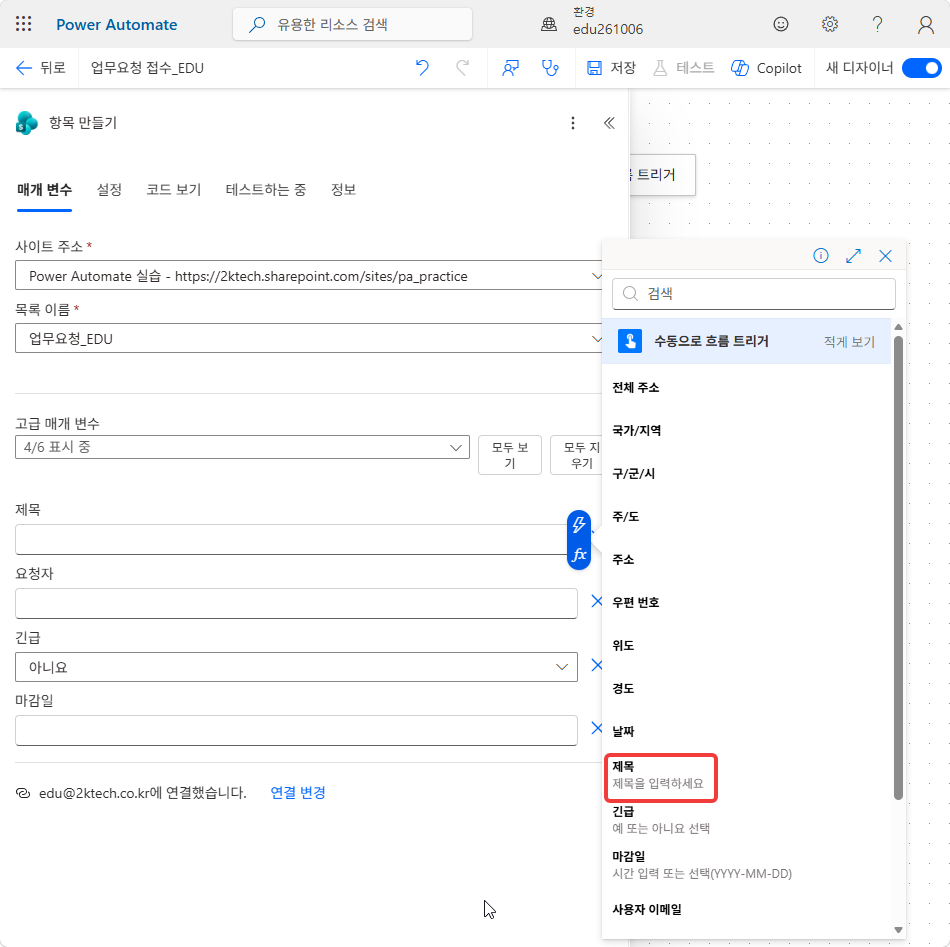Save the flow with 저장 button

(611, 68)
